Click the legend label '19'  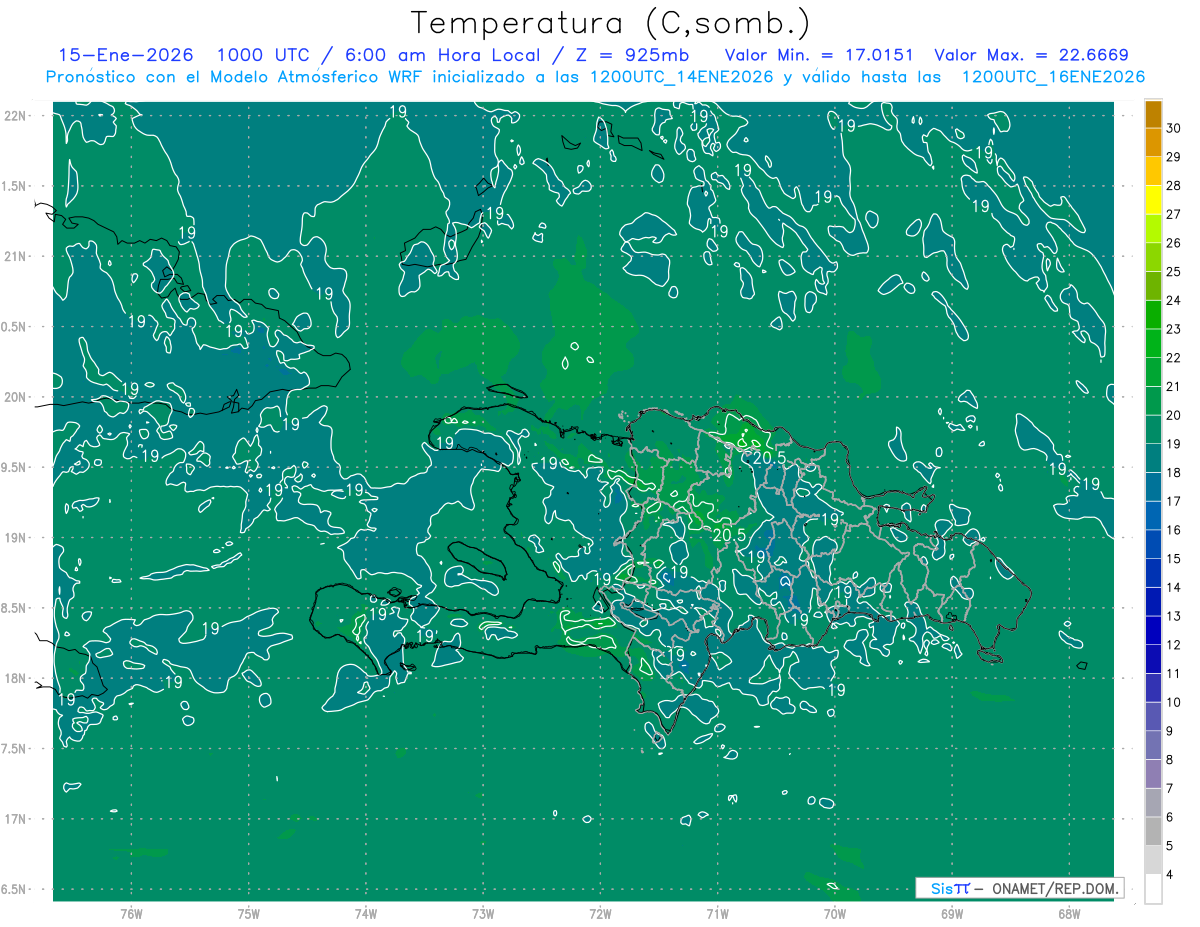tap(1174, 444)
